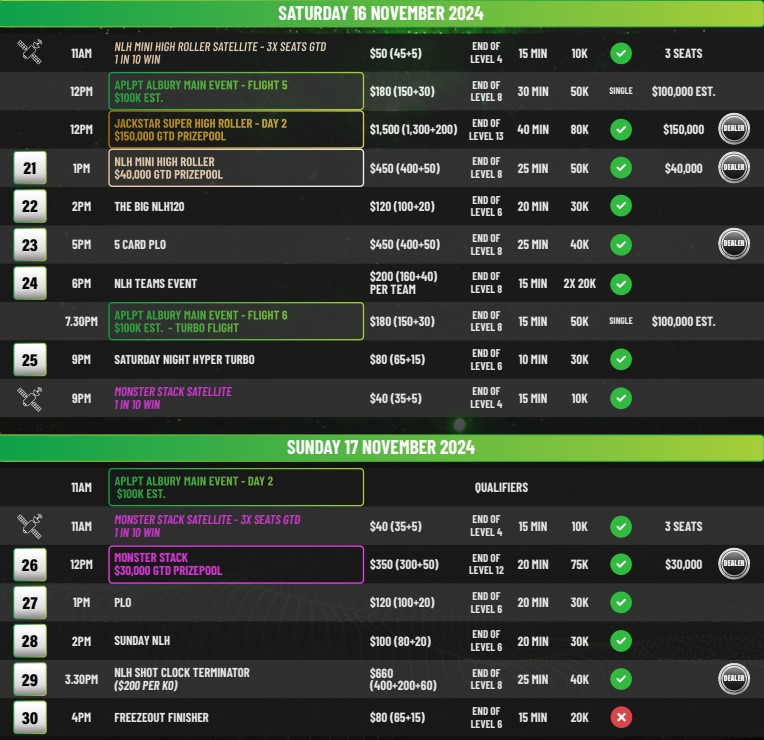Open the APLPT Albury Main Event Flight 5 box

pyautogui.click(x=237, y=91)
